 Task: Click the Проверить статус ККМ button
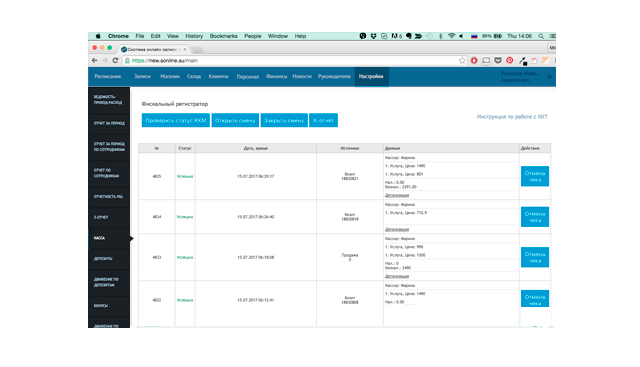click(176, 120)
